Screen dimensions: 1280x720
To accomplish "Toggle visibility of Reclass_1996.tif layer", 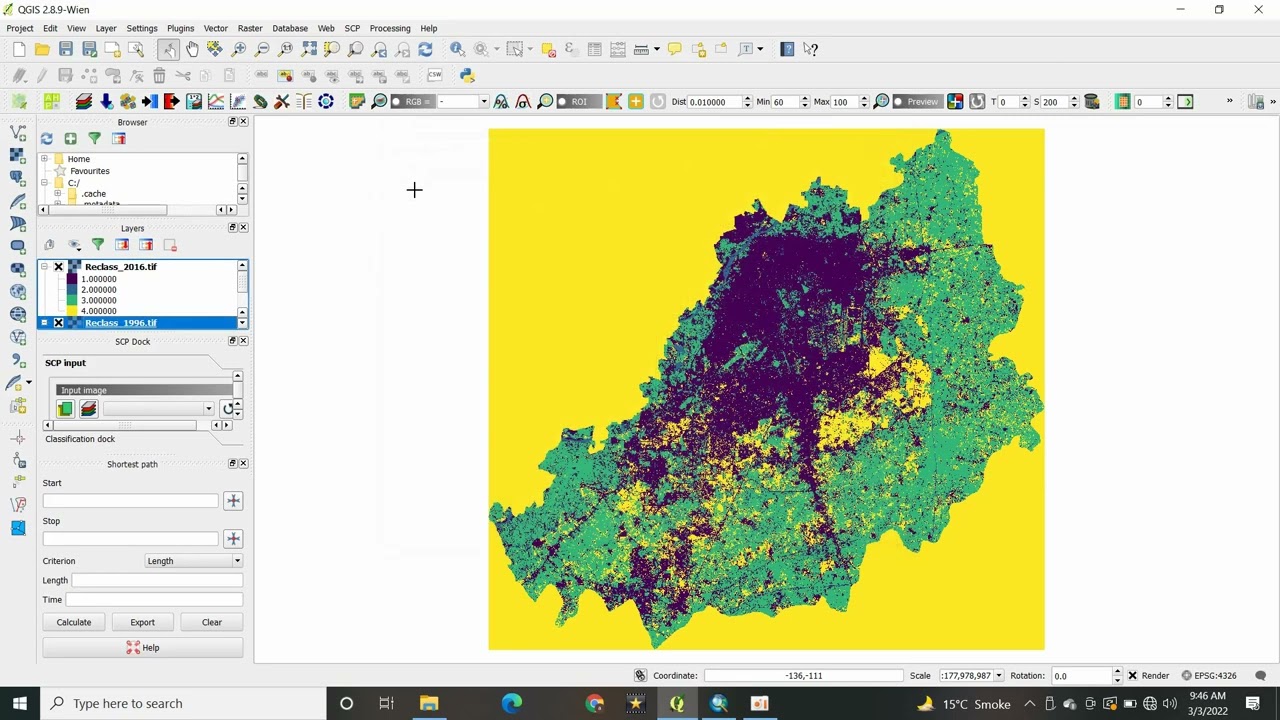I will click(x=58, y=323).
